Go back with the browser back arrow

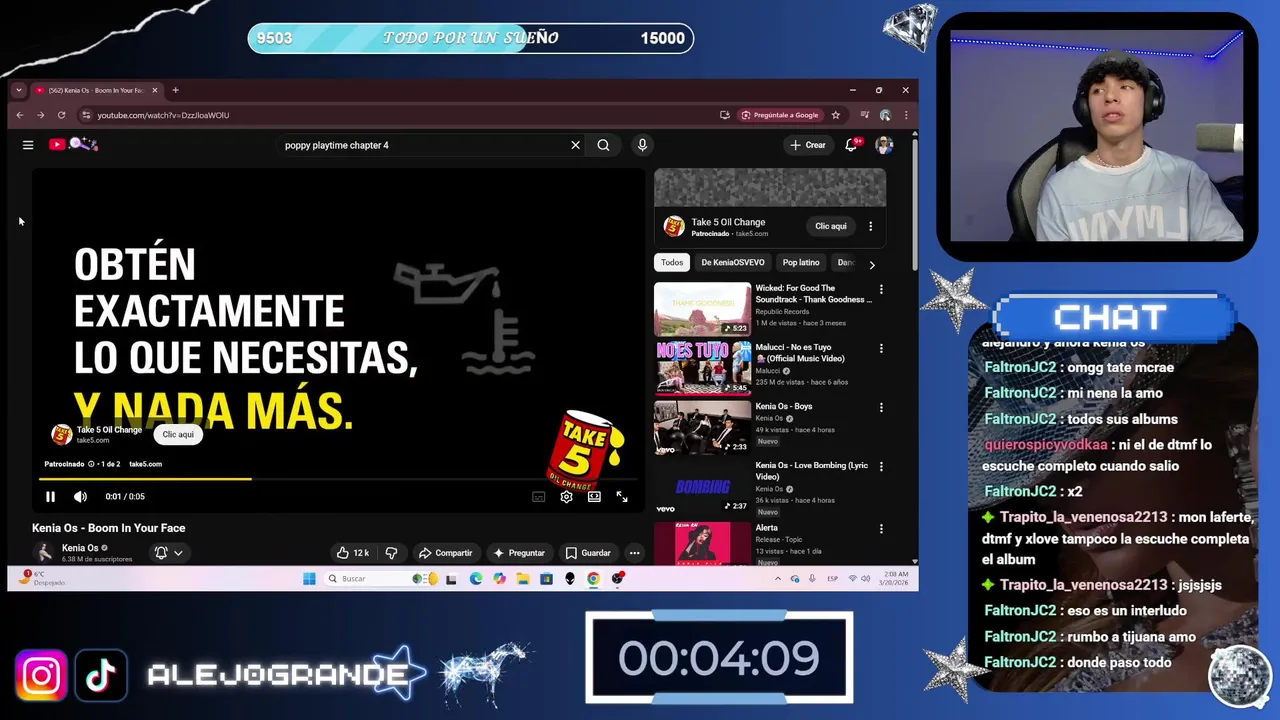point(19,115)
